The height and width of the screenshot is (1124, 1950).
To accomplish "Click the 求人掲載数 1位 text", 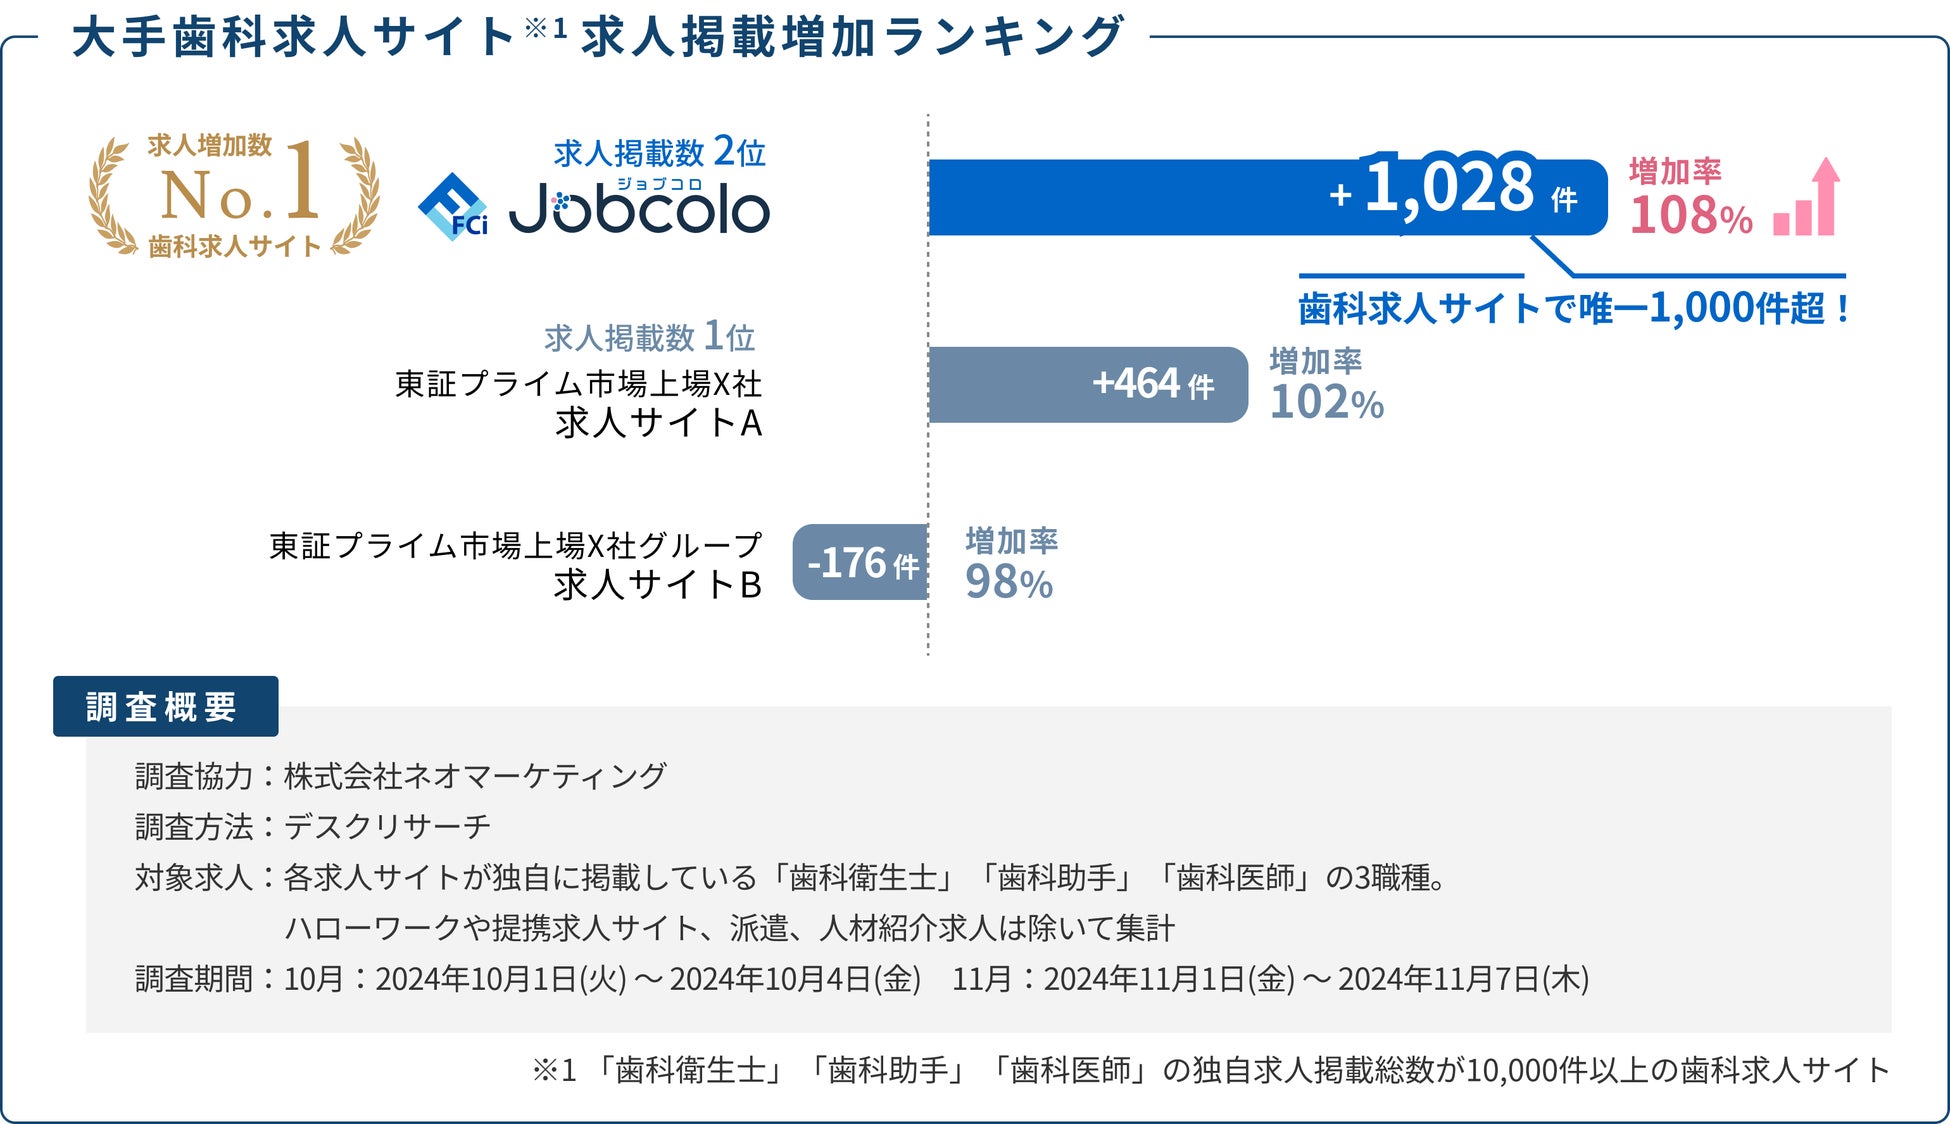I will [x=650, y=338].
